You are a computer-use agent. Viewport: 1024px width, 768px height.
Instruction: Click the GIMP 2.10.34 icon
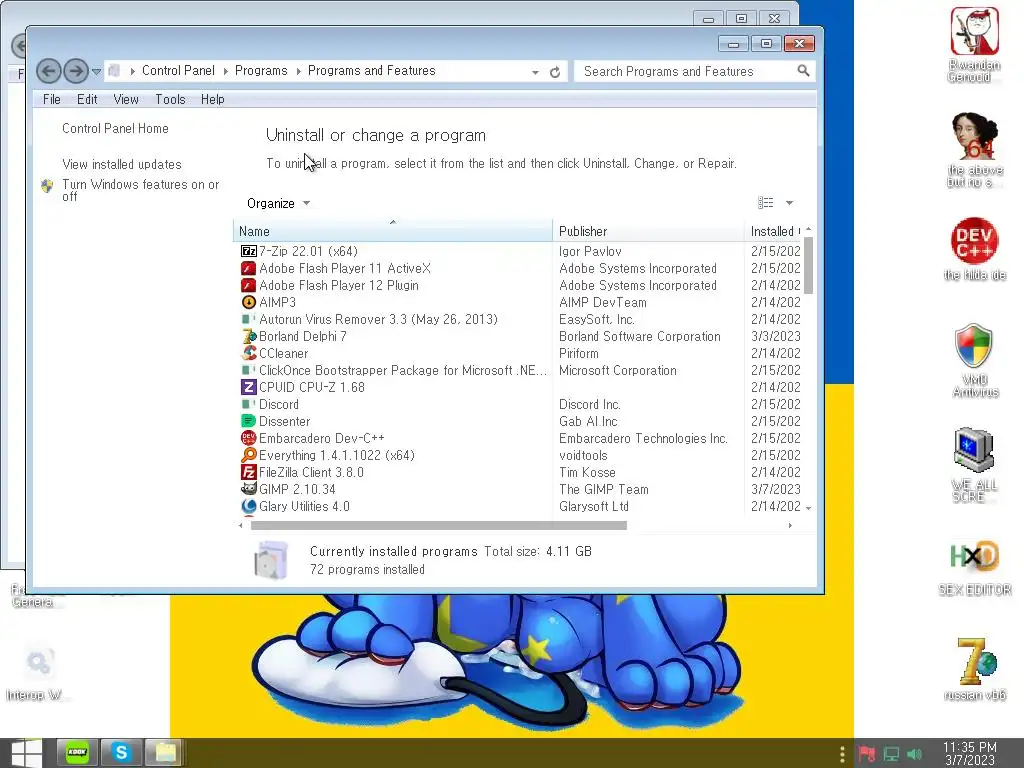click(248, 489)
